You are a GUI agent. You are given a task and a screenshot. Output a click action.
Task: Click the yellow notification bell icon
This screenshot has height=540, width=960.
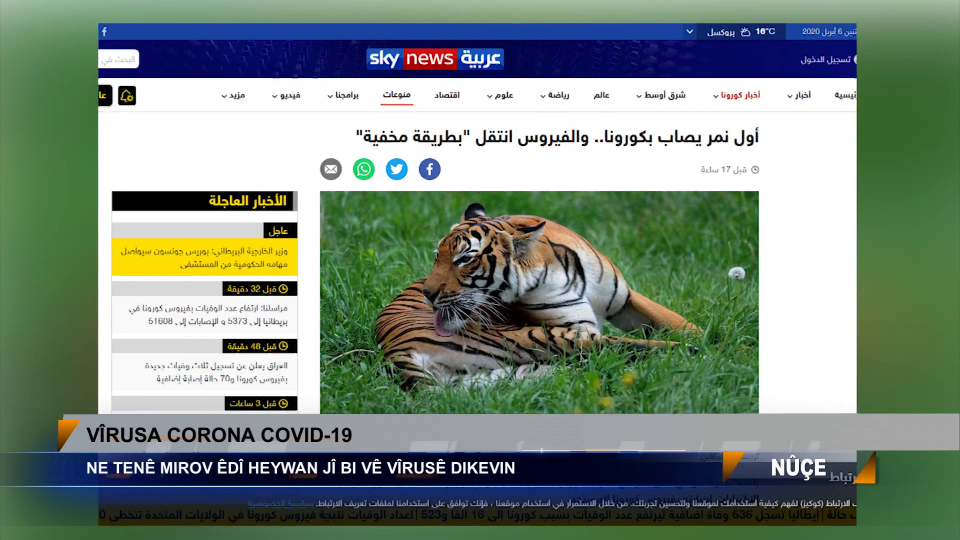click(126, 96)
